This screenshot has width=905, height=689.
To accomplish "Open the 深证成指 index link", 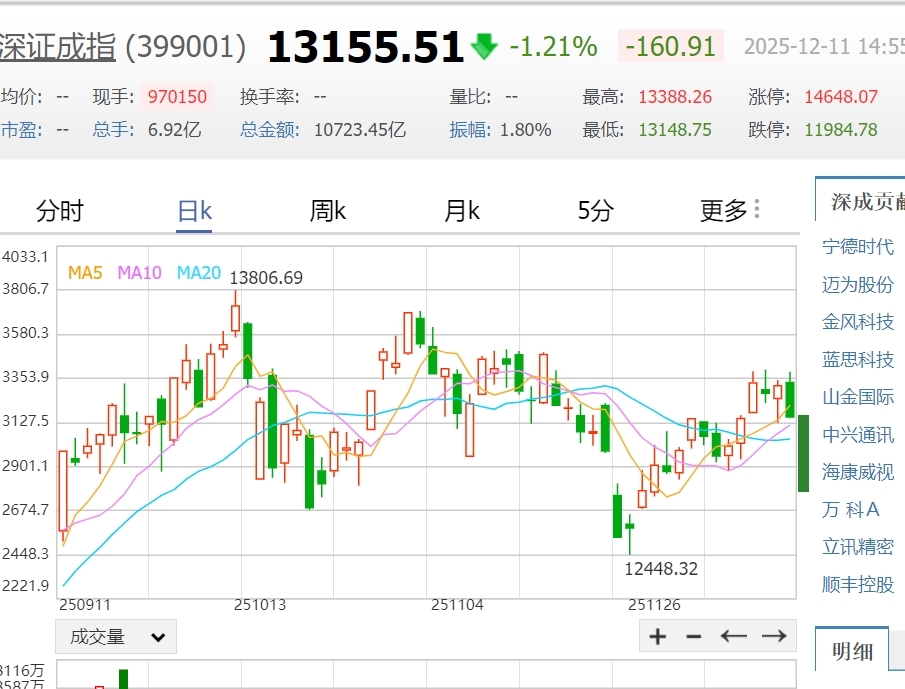I will click(x=57, y=47).
